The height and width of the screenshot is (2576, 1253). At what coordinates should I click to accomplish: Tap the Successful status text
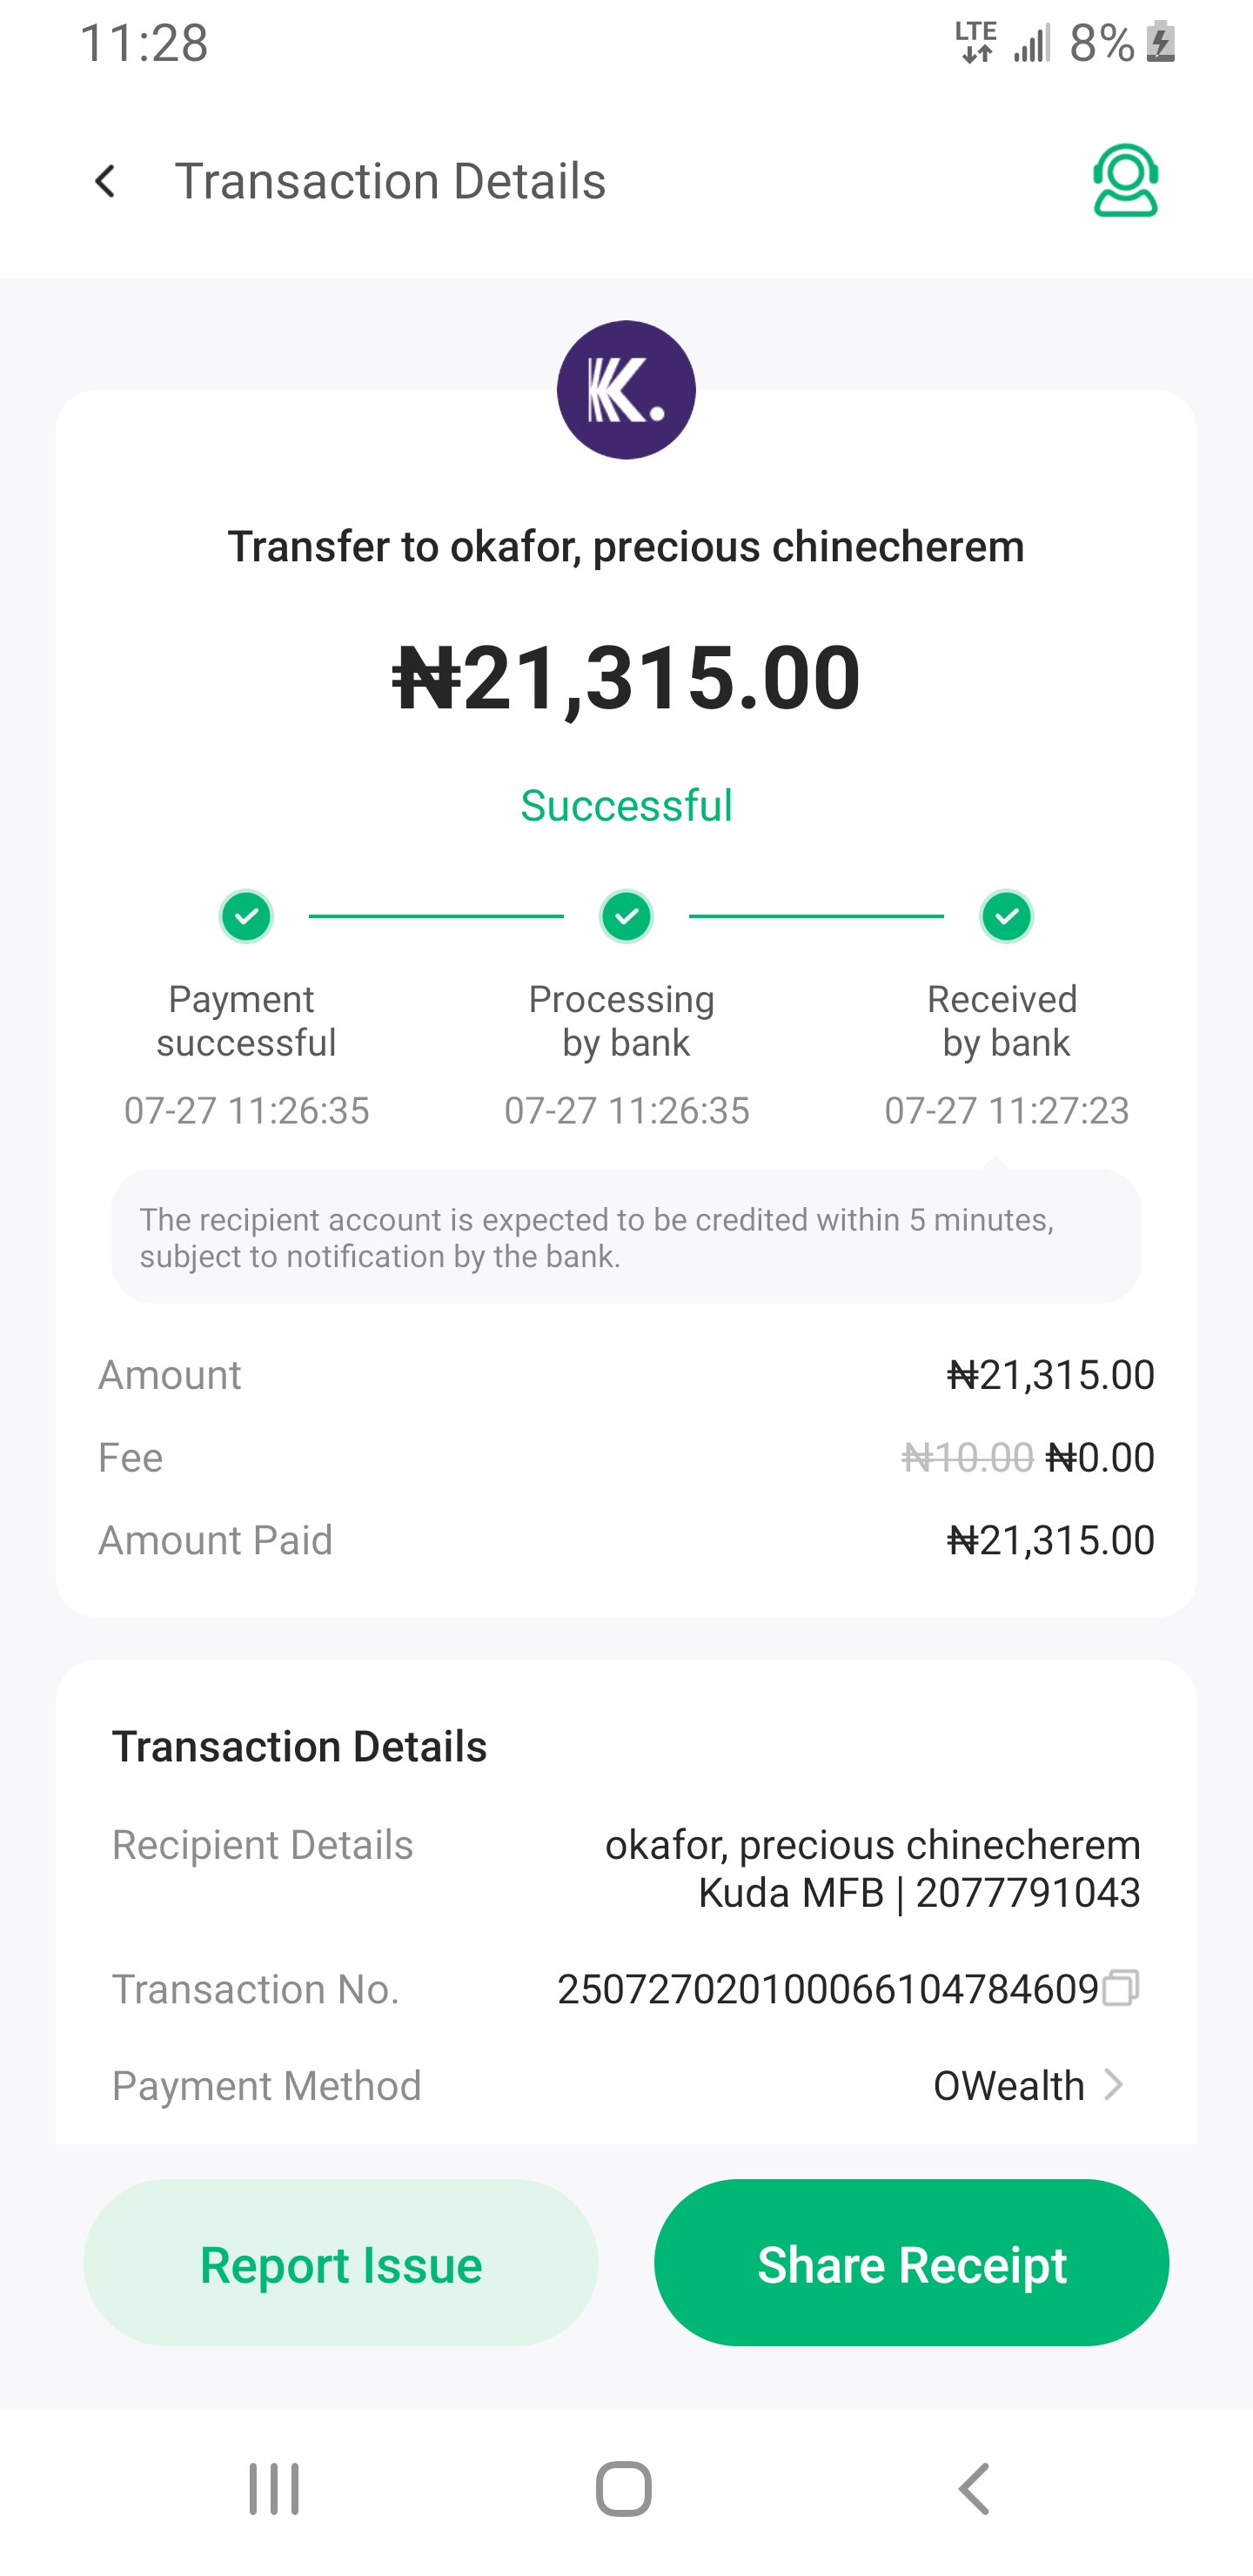[626, 806]
